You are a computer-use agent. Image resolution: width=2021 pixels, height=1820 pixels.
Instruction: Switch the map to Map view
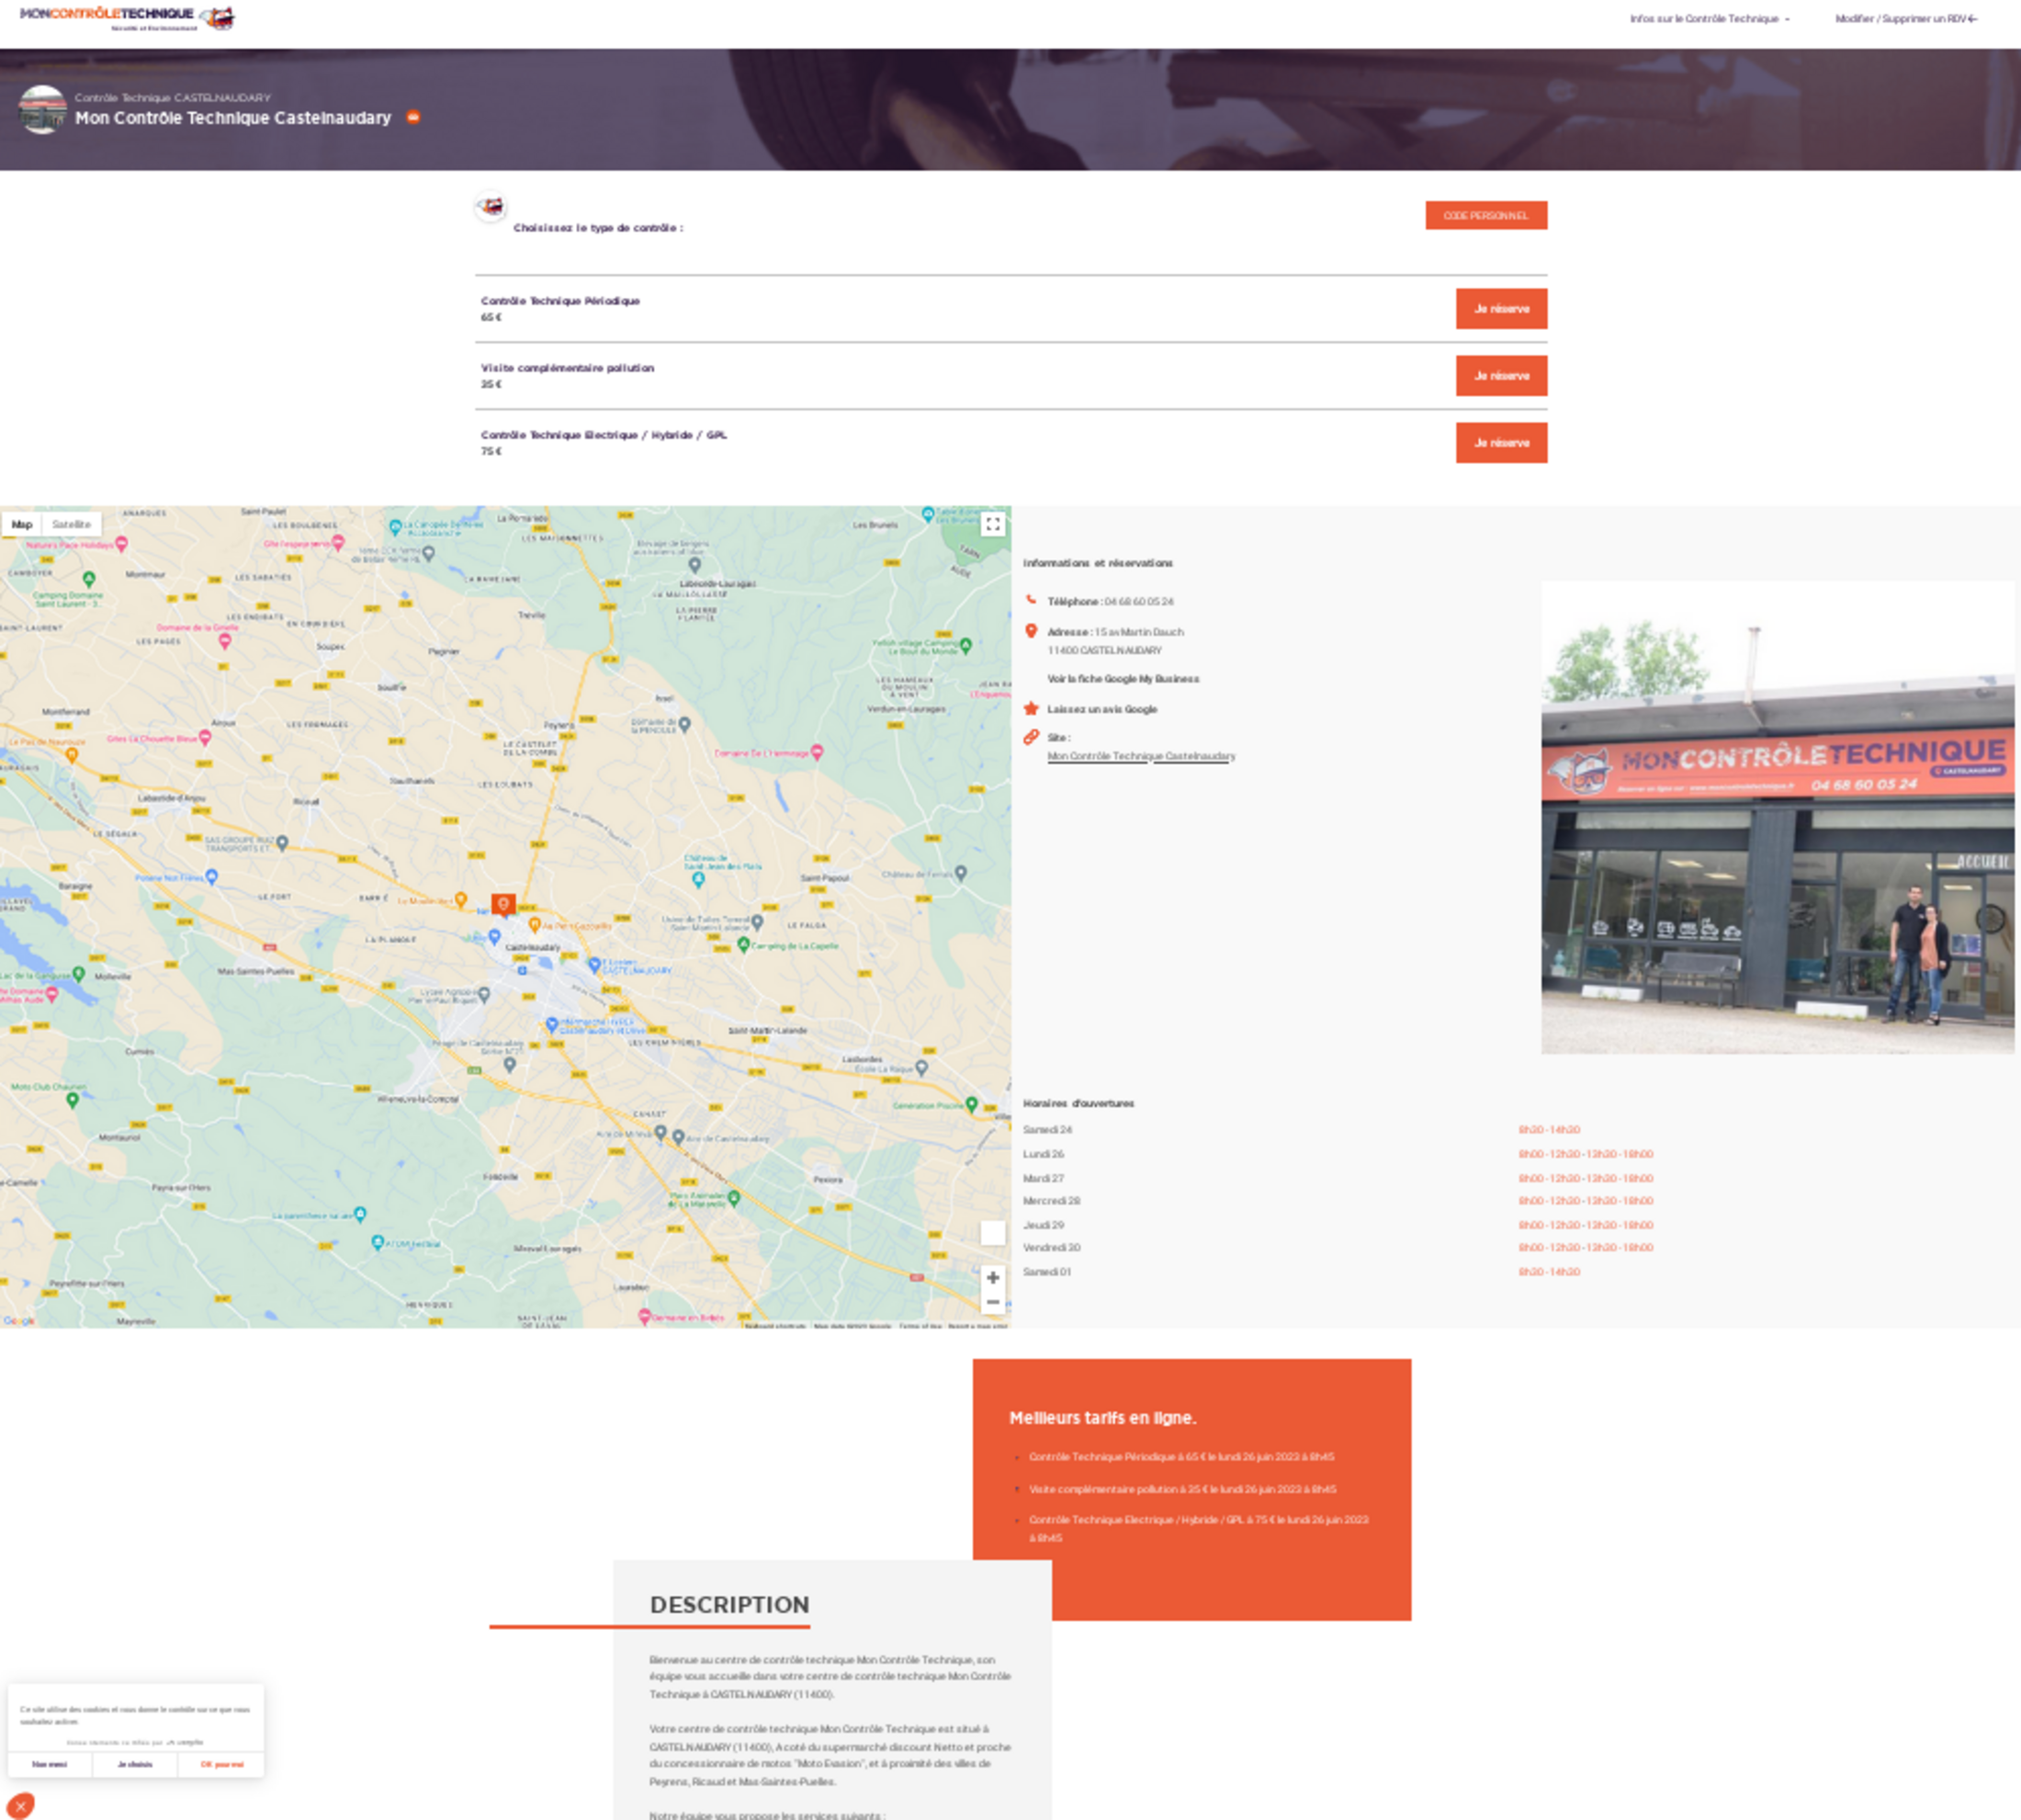(22, 524)
